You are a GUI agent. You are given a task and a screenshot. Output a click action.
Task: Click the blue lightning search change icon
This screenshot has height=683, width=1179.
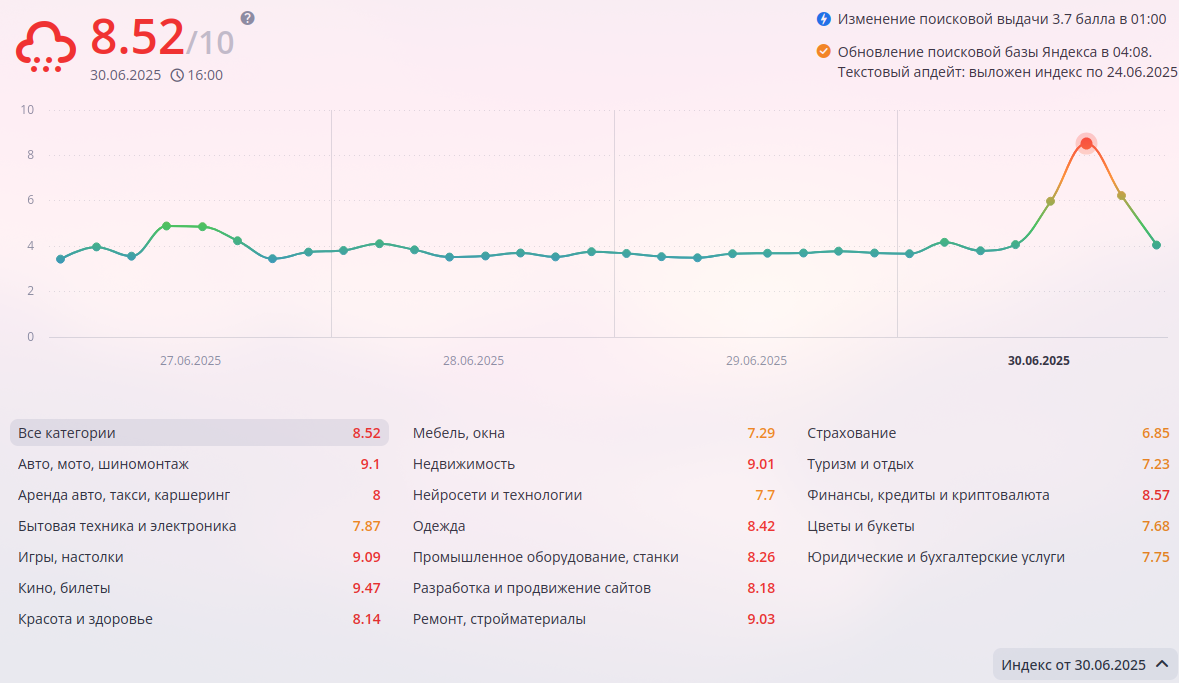tap(823, 19)
